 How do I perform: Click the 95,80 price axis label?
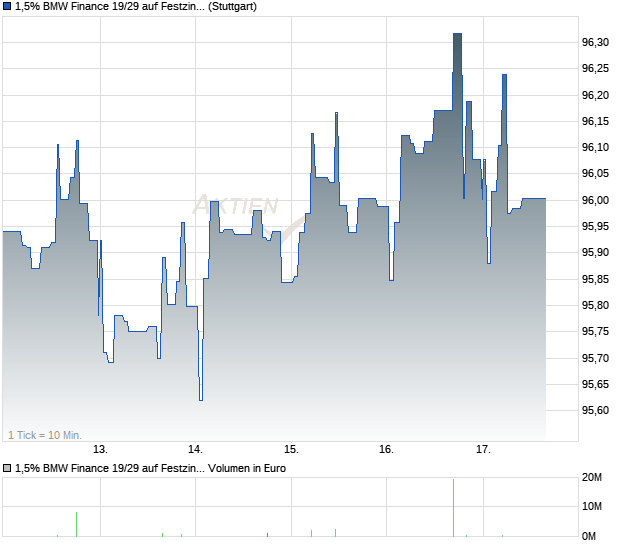click(595, 305)
